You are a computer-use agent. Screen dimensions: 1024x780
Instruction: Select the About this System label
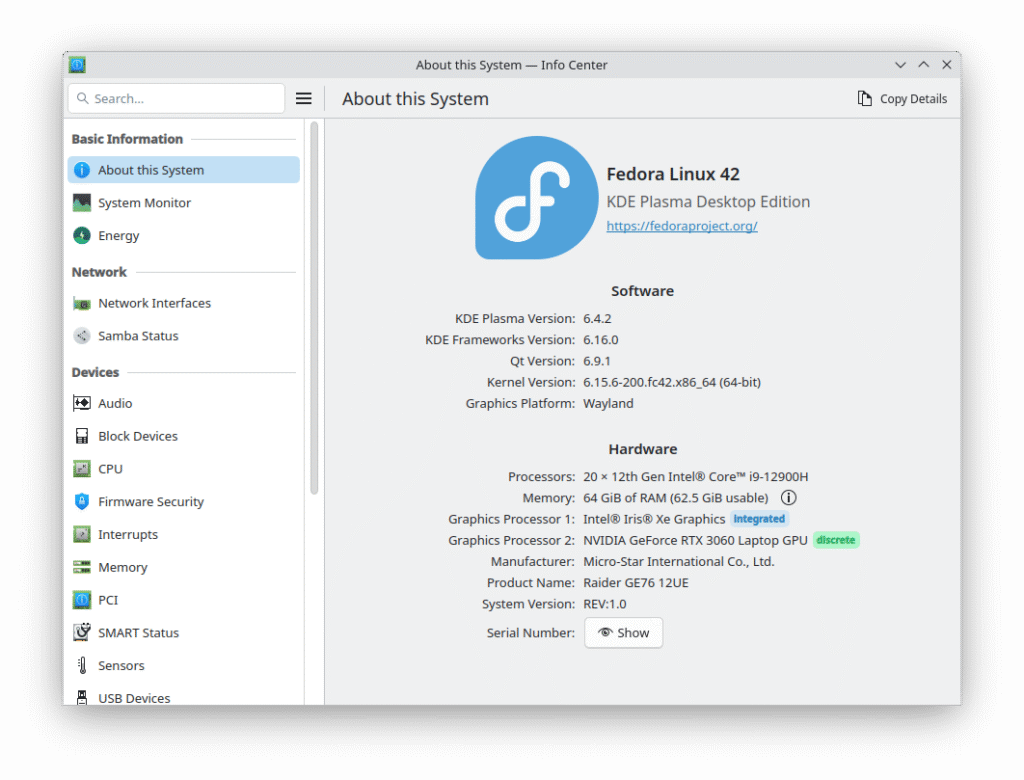pos(151,170)
